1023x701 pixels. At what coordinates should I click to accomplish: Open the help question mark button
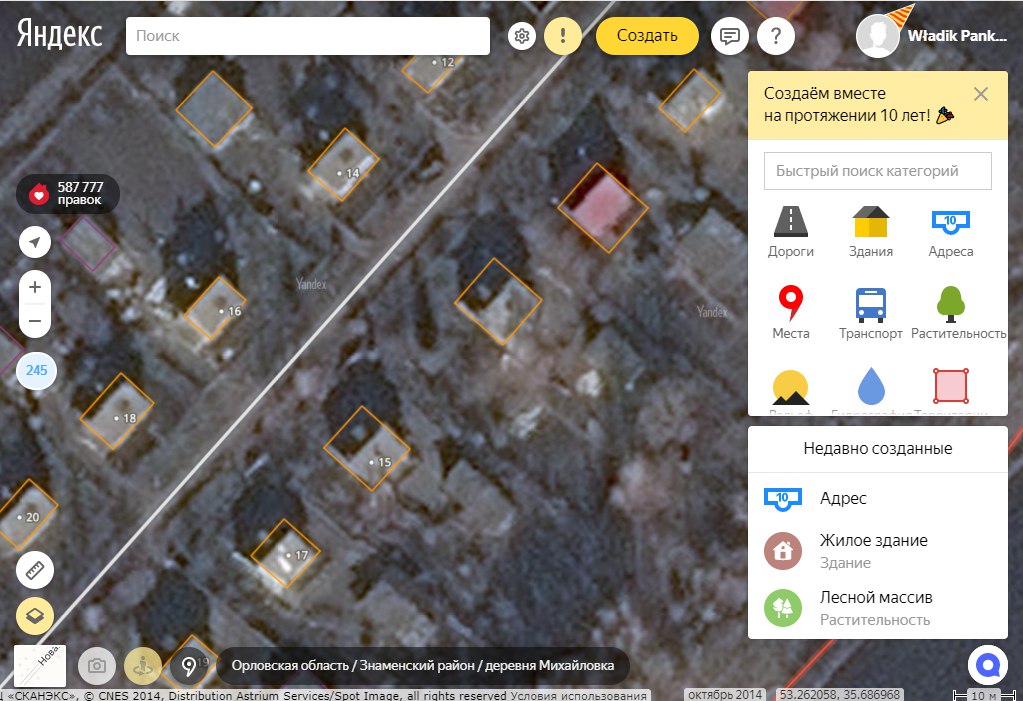[x=776, y=36]
